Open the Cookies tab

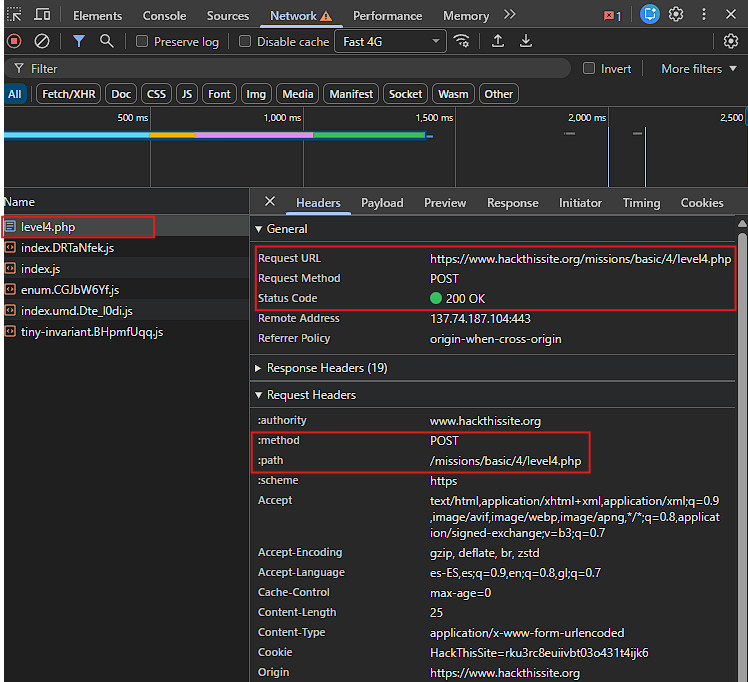702,203
